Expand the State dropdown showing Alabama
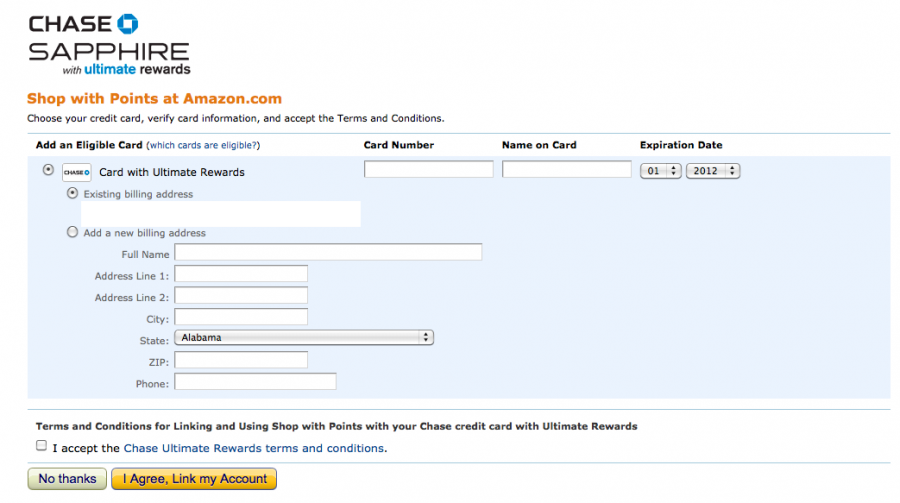The width and height of the screenshot is (900, 503). tap(304, 338)
